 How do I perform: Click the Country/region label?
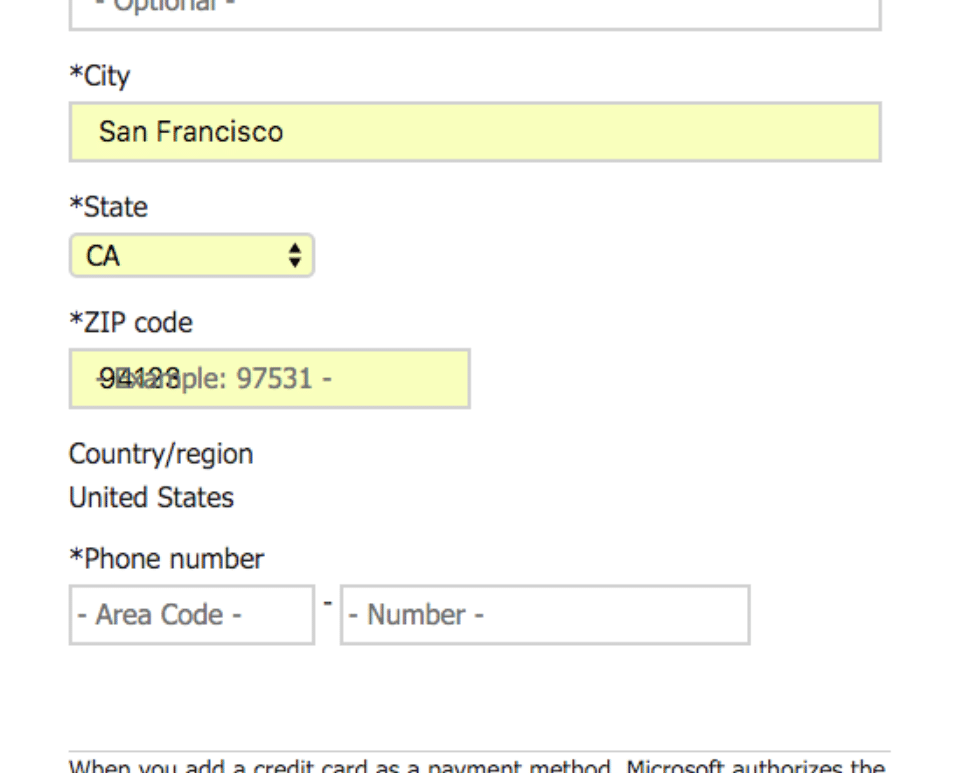click(x=159, y=453)
